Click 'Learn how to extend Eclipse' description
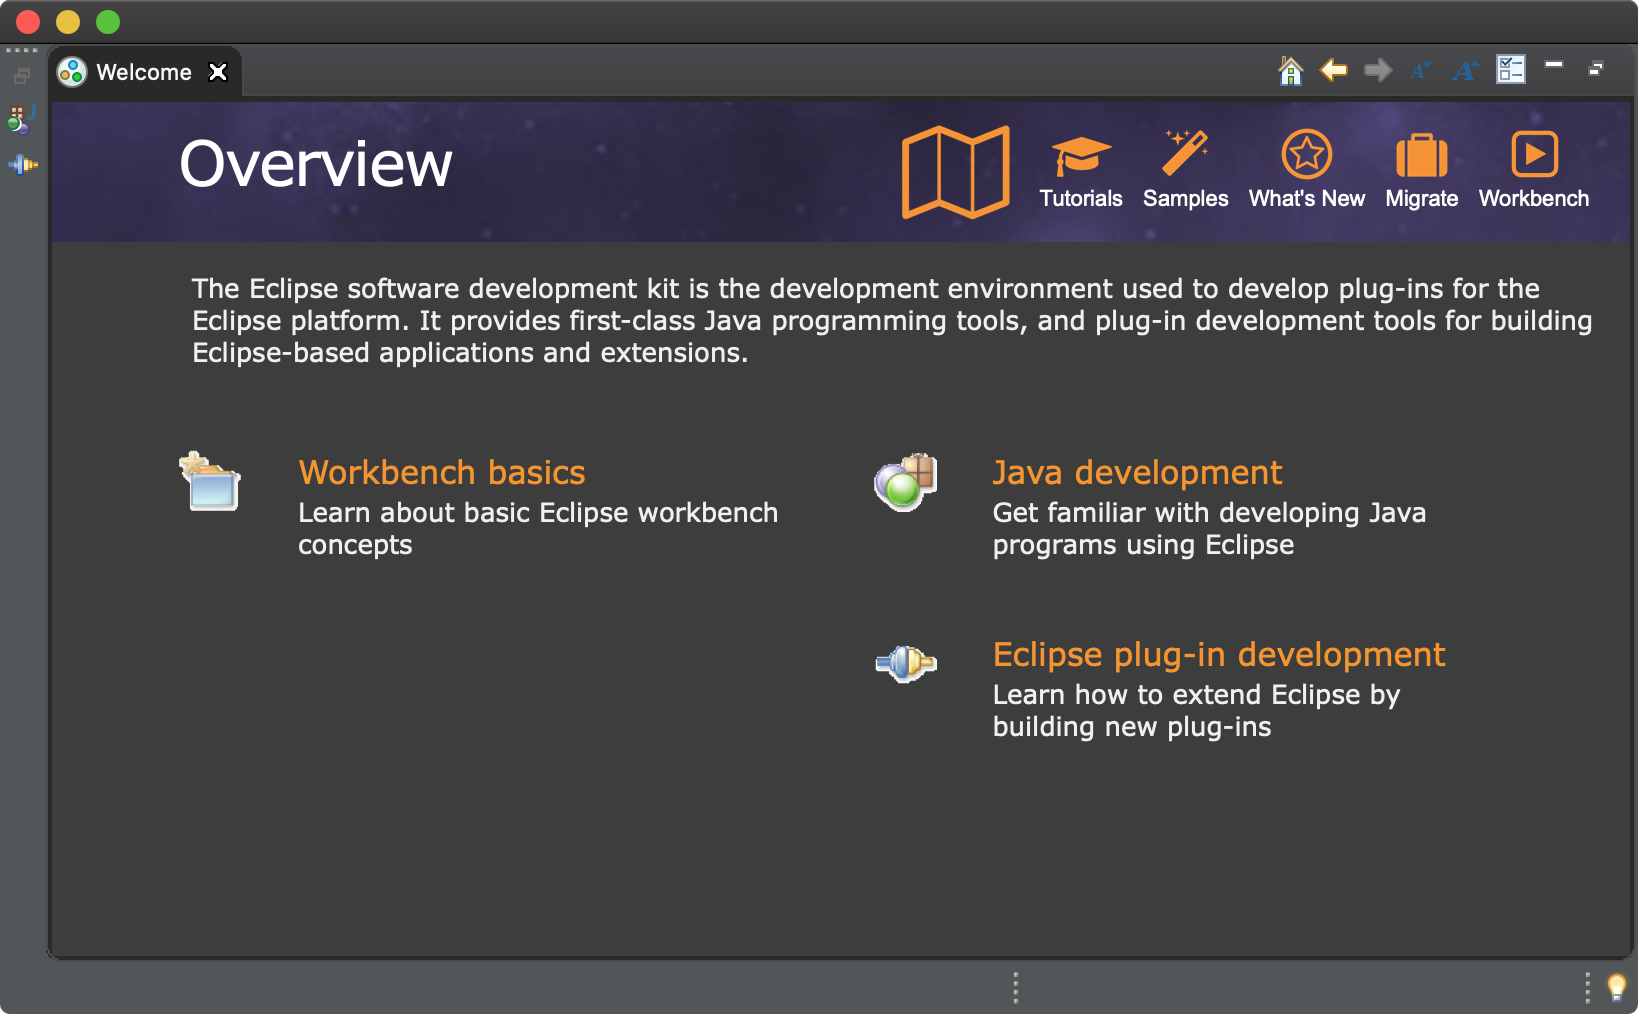This screenshot has width=1638, height=1014. pos(1196,710)
